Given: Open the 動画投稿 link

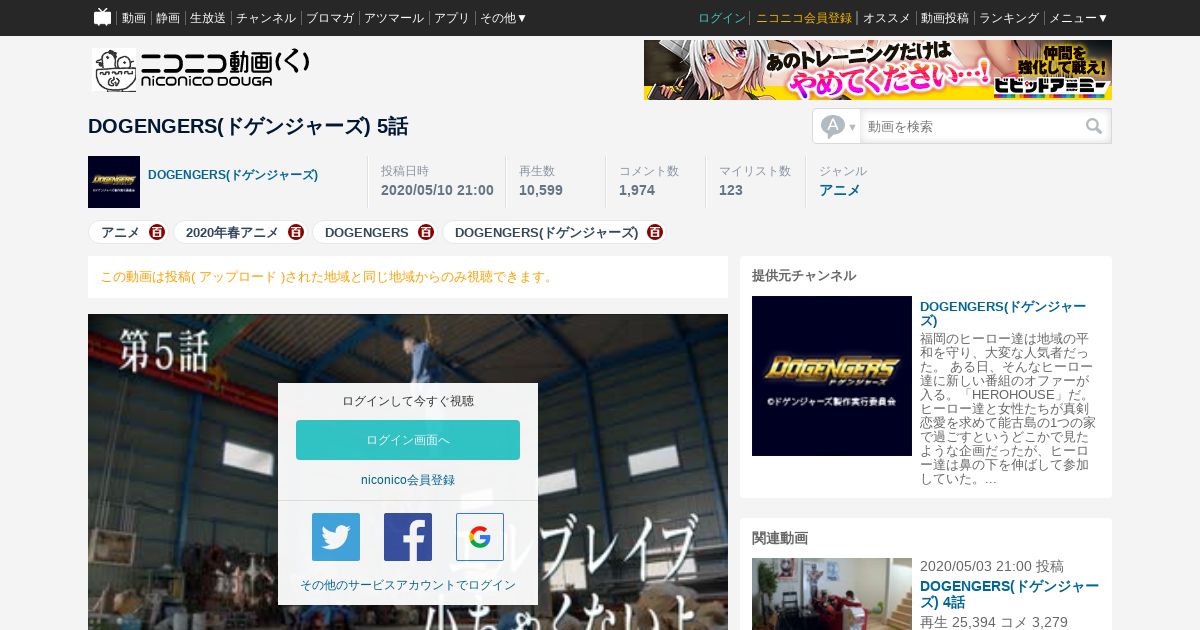Looking at the screenshot, I should (945, 18).
